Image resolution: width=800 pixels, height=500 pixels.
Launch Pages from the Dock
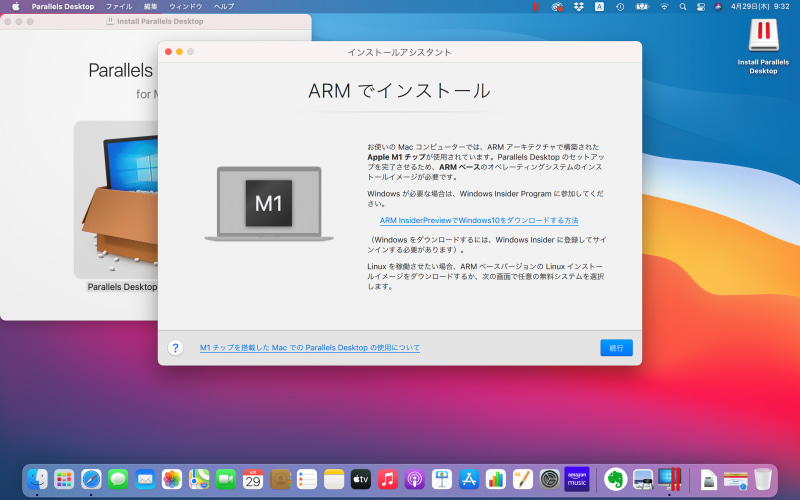(523, 479)
